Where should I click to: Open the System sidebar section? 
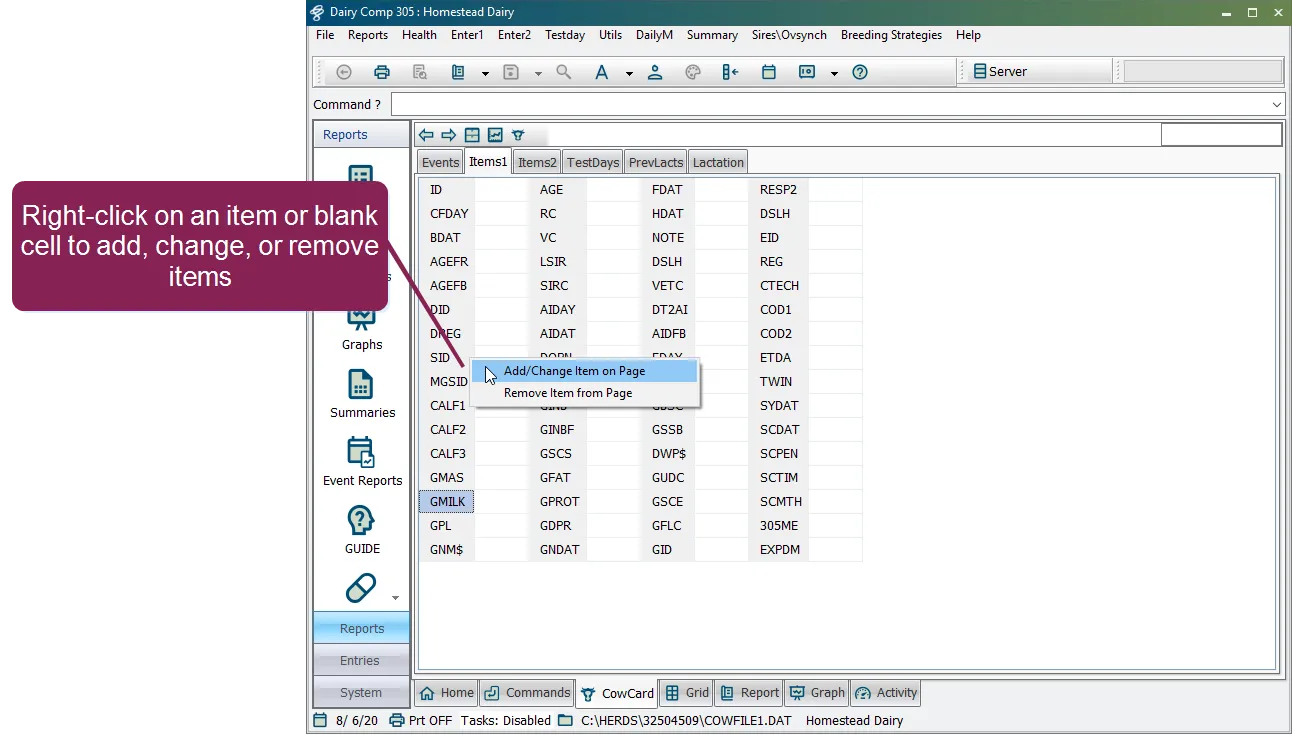tap(361, 692)
